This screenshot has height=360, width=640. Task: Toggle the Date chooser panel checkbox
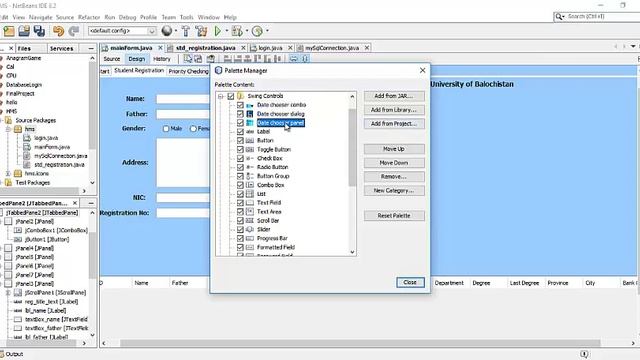coord(240,123)
